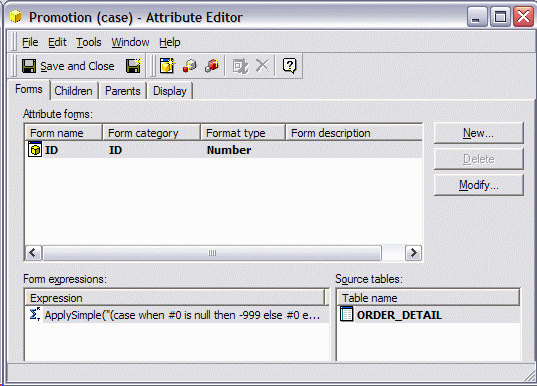Switch to the Parents tab
The width and height of the screenshot is (537, 386).
point(123,91)
